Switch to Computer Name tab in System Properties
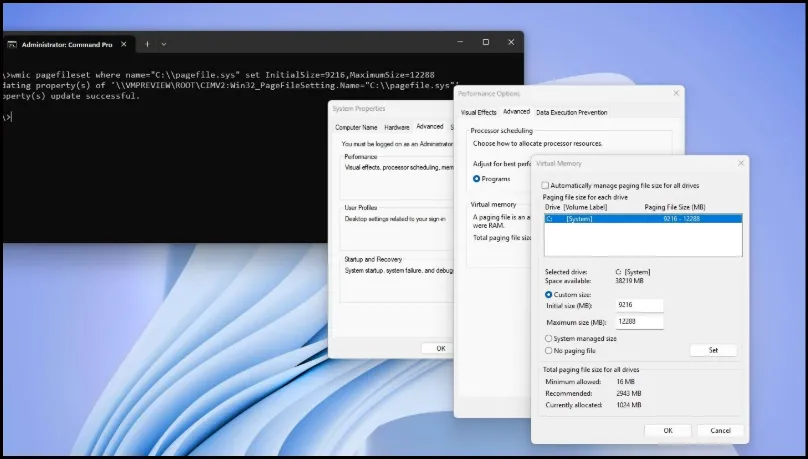The width and height of the screenshot is (808, 459). pyautogui.click(x=356, y=127)
